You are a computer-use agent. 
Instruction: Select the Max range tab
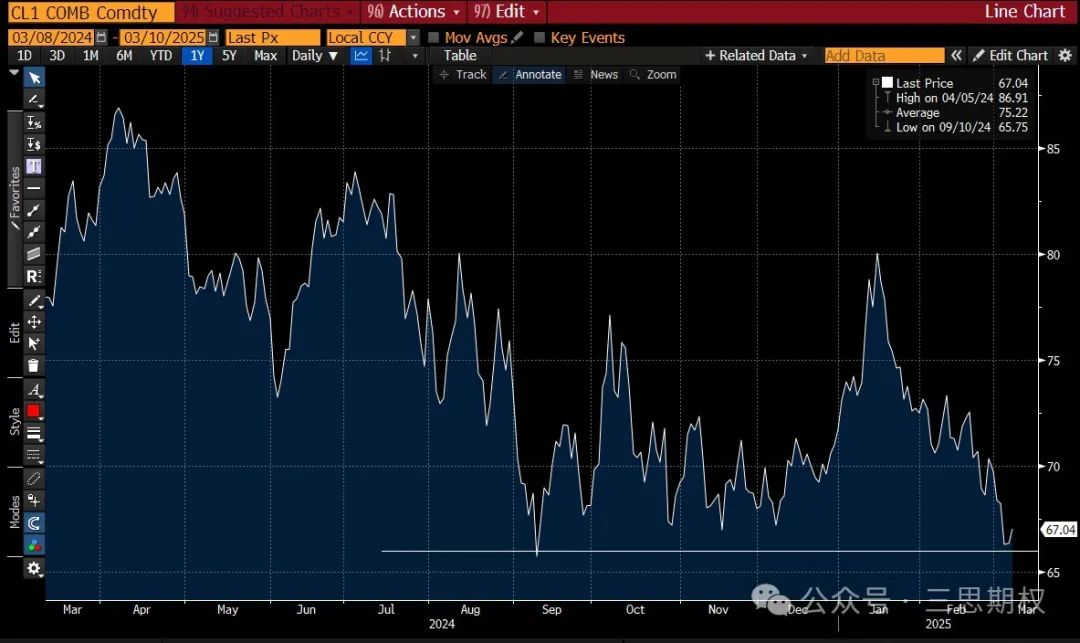click(x=265, y=56)
